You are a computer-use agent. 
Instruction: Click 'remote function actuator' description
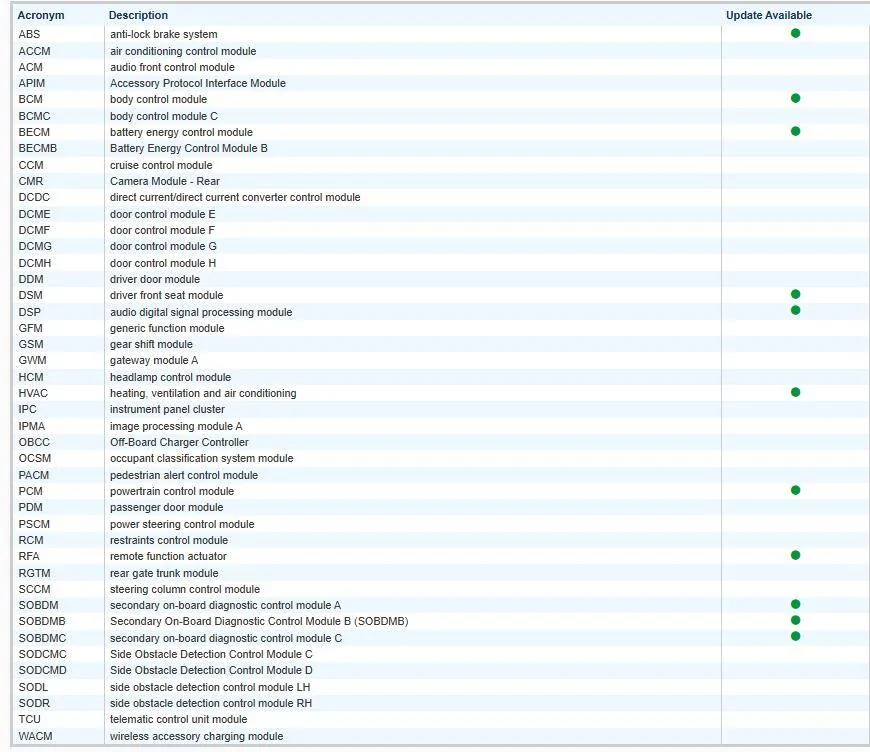coord(168,556)
